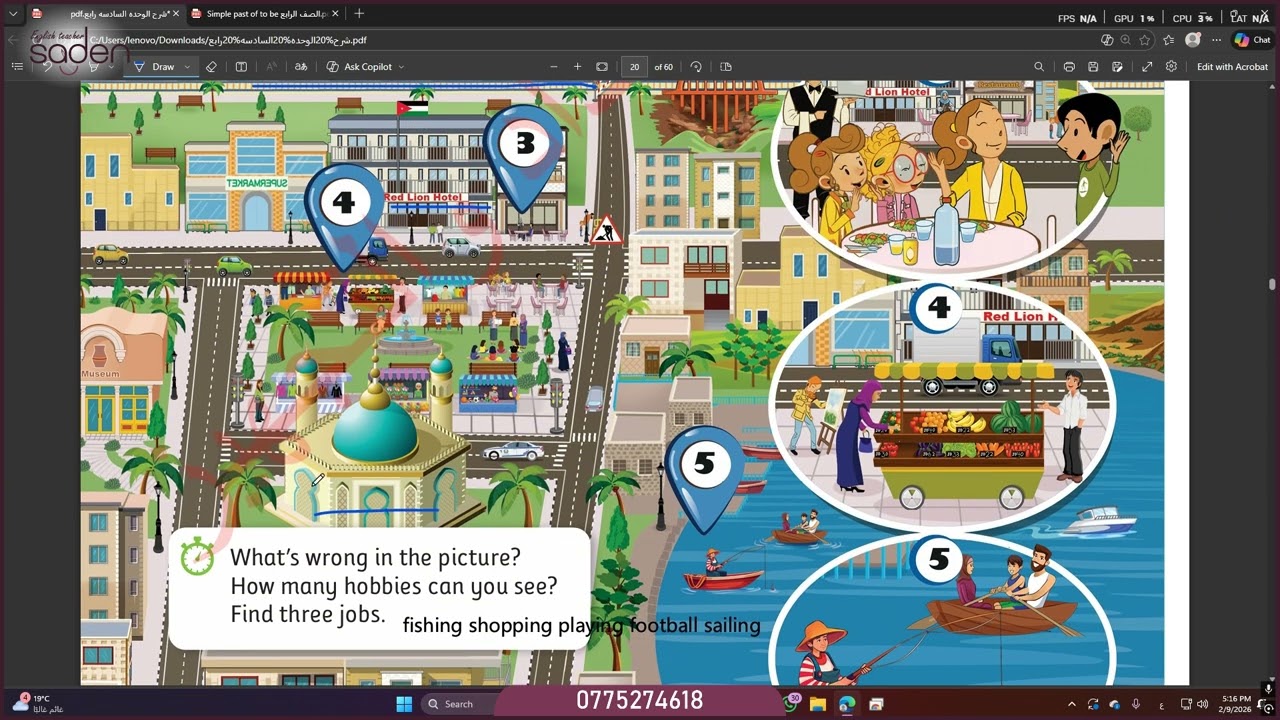Show hidden system tray icons
Image resolution: width=1280 pixels, height=720 pixels.
(1072, 704)
